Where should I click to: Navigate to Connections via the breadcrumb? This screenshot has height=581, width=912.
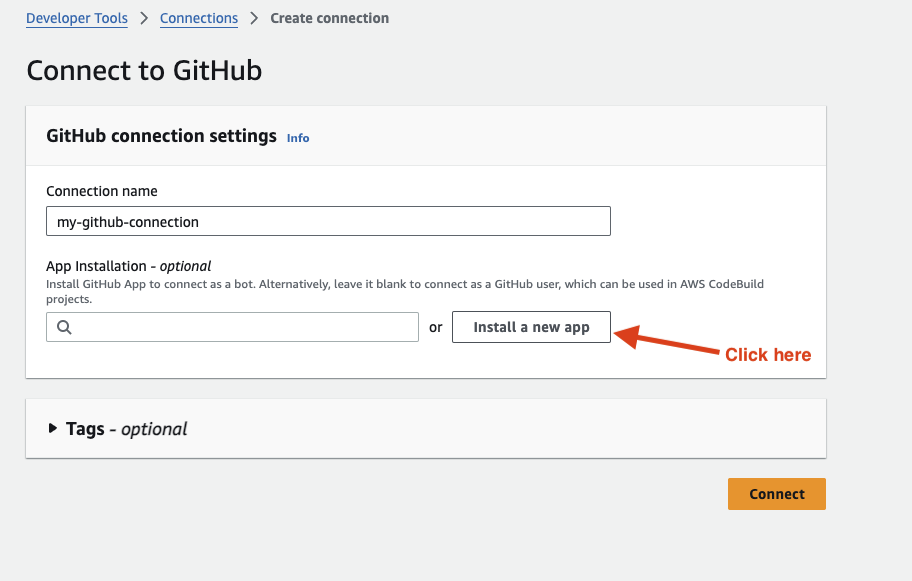point(198,18)
